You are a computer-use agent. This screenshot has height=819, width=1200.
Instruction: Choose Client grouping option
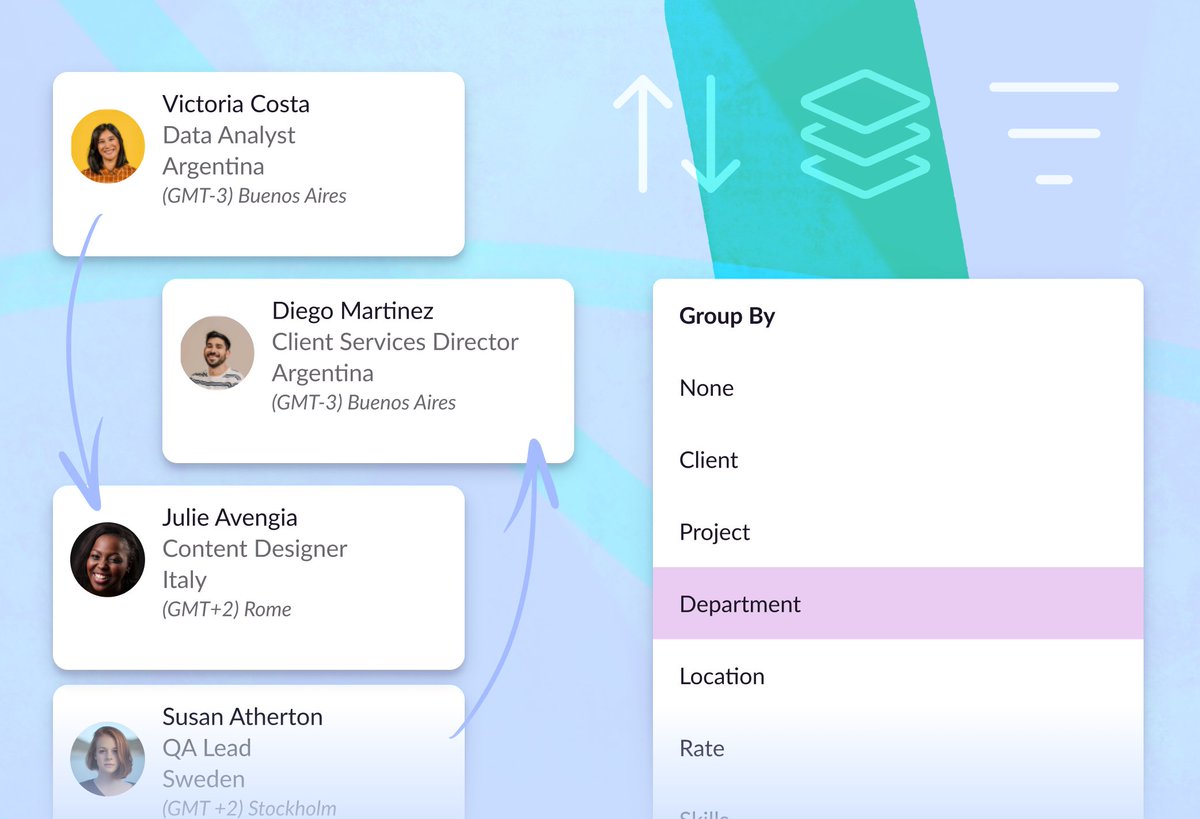point(898,460)
